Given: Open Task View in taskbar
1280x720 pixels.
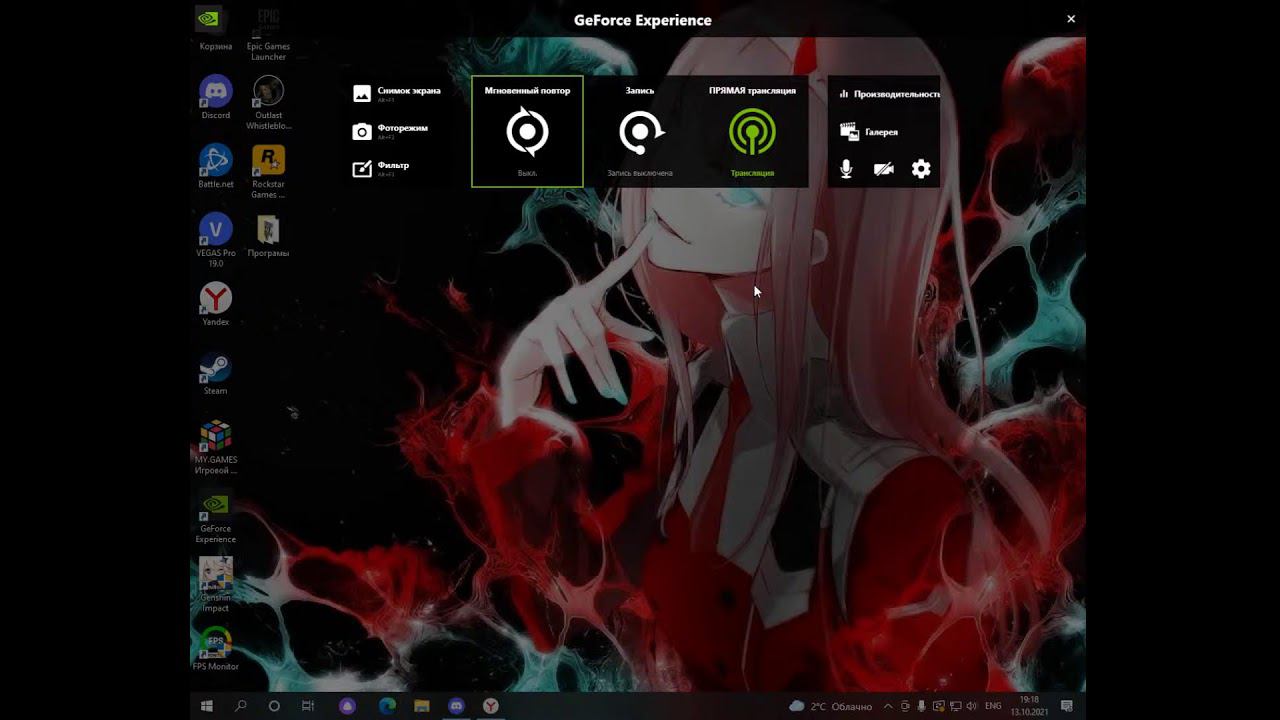Looking at the screenshot, I should [308, 705].
